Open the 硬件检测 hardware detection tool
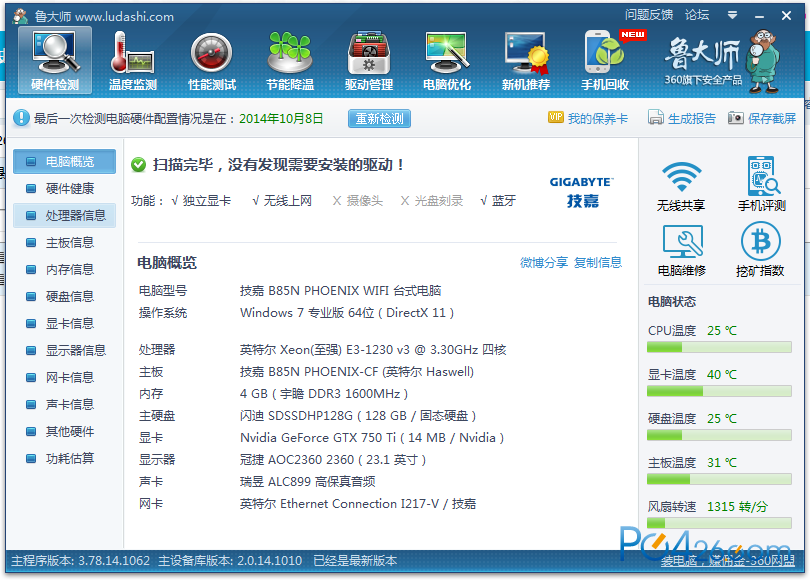810x580 pixels. [x=55, y=60]
